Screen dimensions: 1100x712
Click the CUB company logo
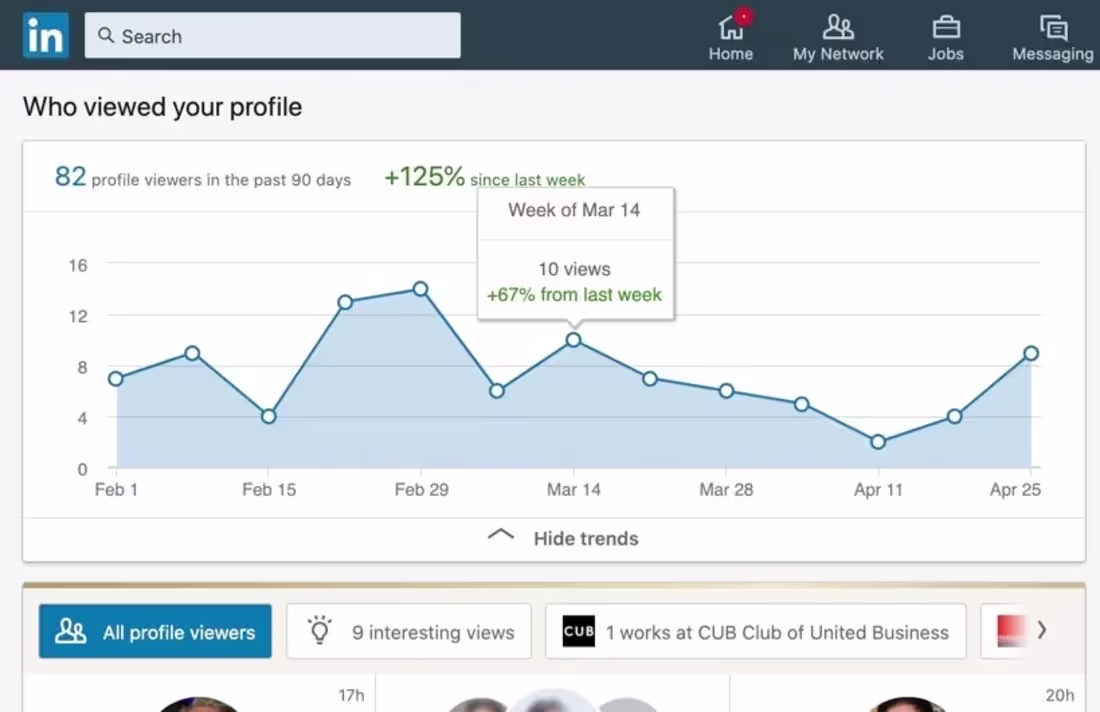tap(578, 631)
